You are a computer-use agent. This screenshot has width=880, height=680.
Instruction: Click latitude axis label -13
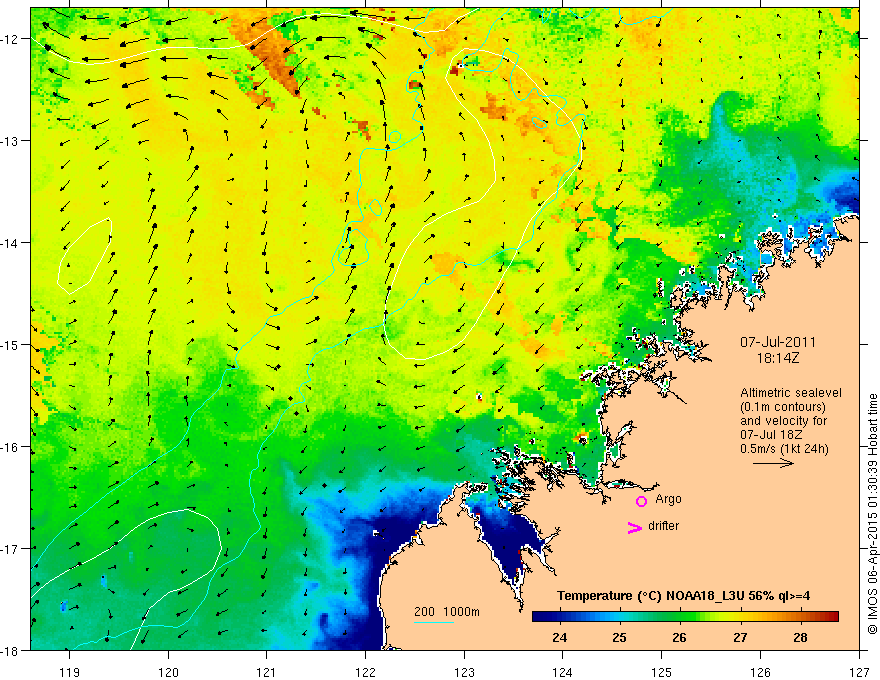coord(10,141)
